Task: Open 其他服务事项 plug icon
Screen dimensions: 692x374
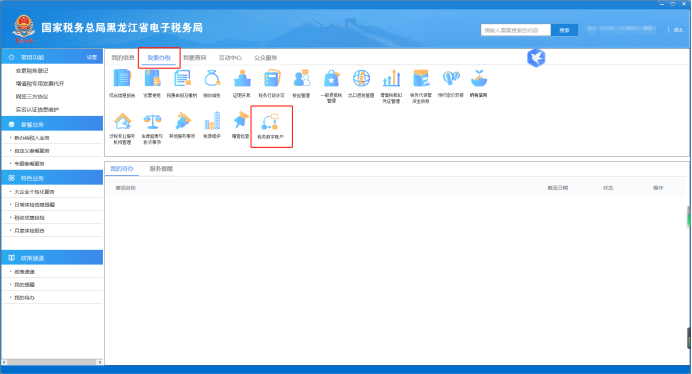Action: [182, 121]
